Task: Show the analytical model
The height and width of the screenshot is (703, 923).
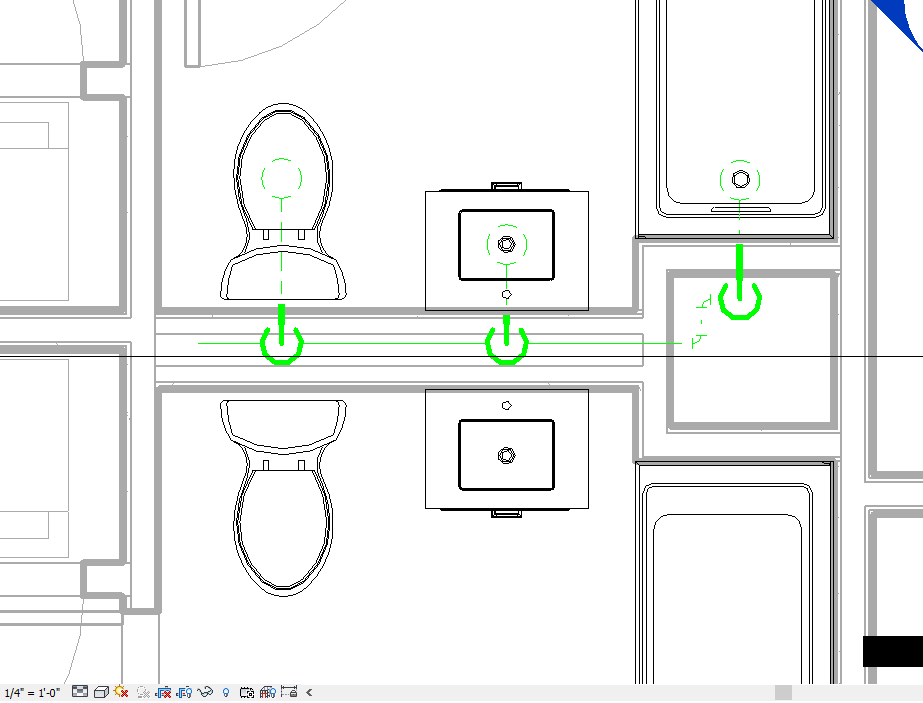Action: pyautogui.click(x=268, y=690)
